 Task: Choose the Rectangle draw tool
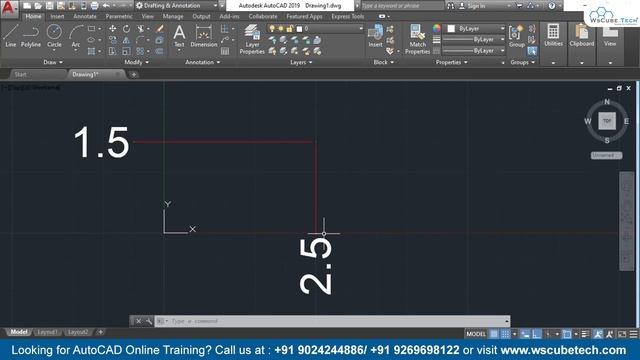pyautogui.click(x=91, y=29)
